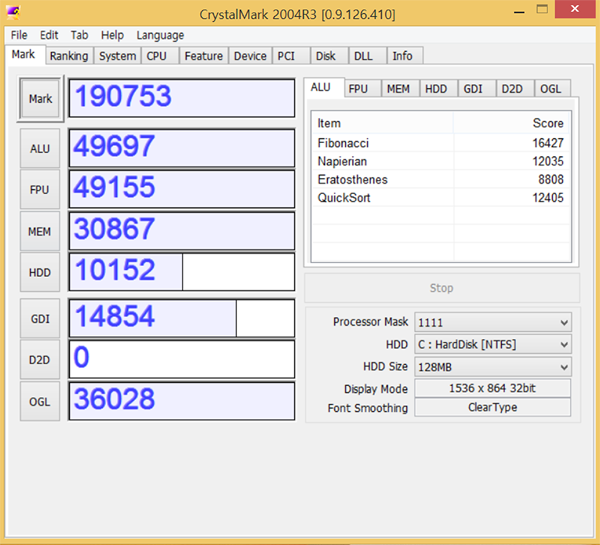
Task: Click the Display Mode 1536 x 864 field
Action: click(492, 388)
